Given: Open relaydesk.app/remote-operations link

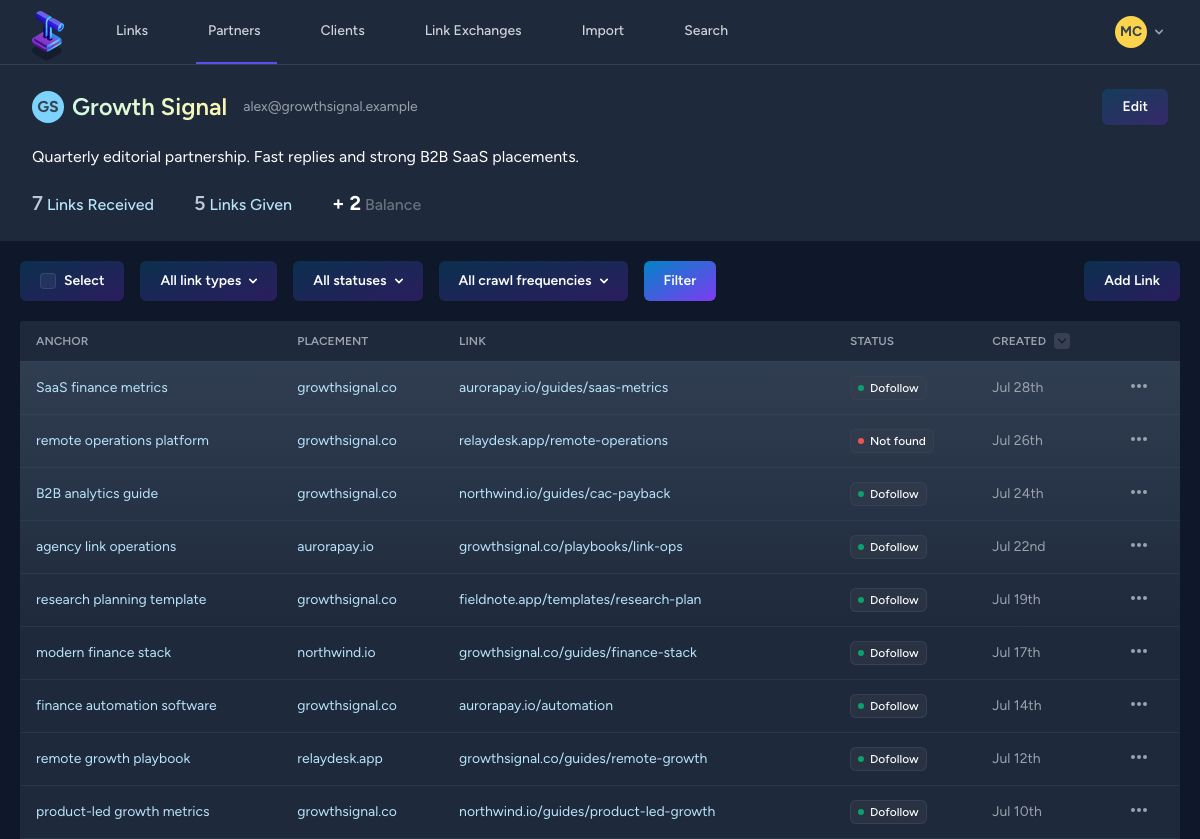Looking at the screenshot, I should 563,440.
